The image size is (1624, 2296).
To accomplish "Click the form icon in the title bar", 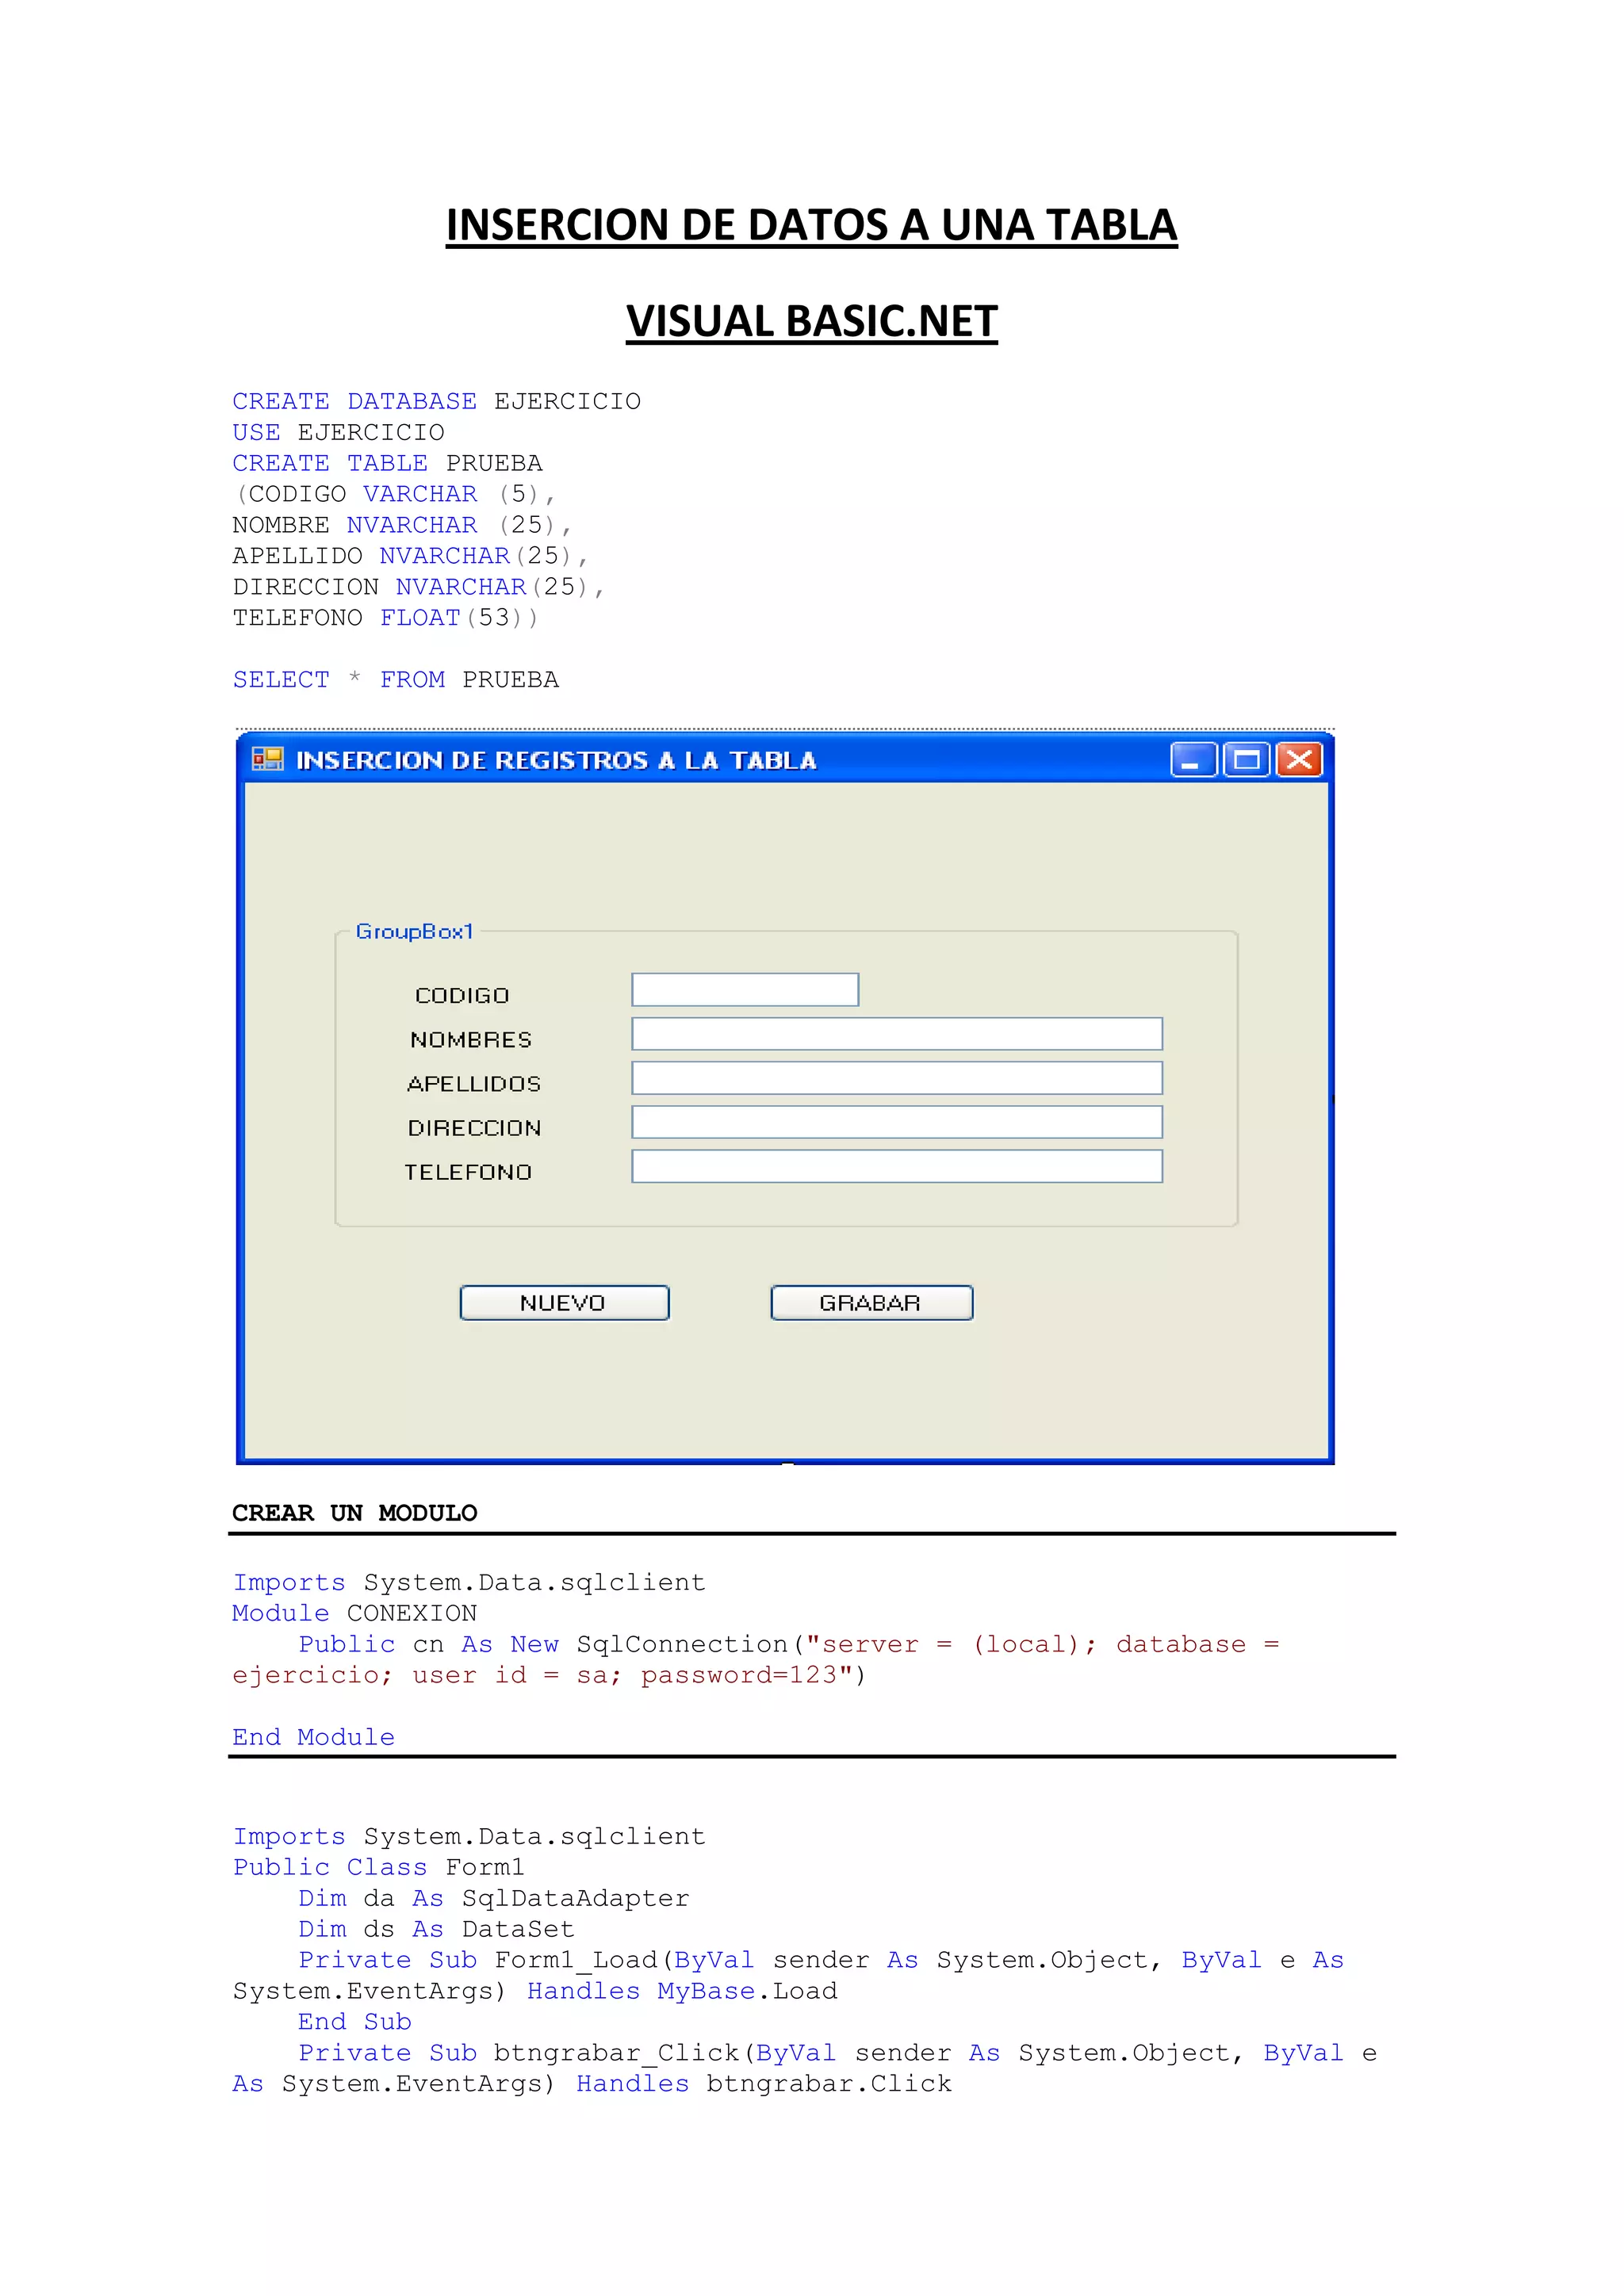I will pyautogui.click(x=267, y=760).
